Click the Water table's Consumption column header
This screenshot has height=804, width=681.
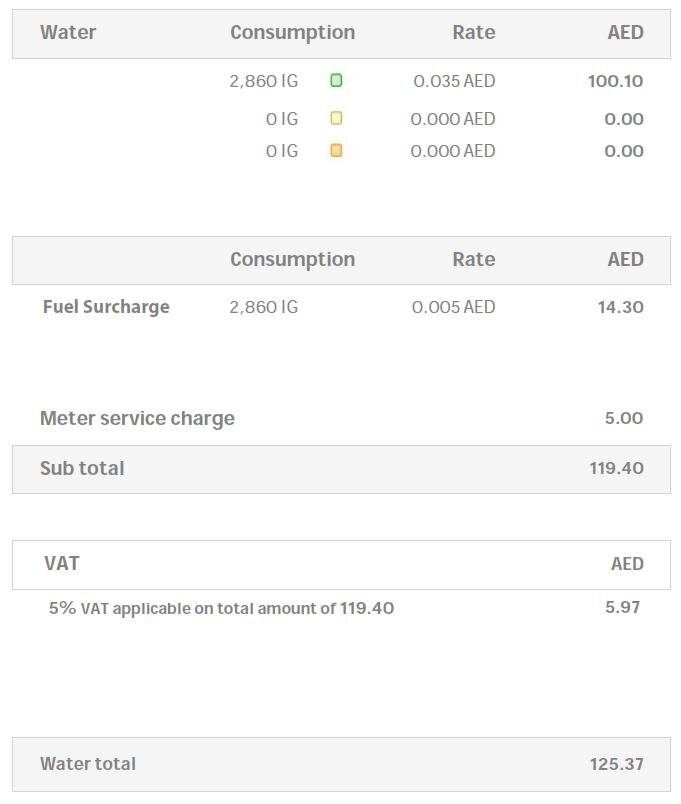(x=292, y=32)
